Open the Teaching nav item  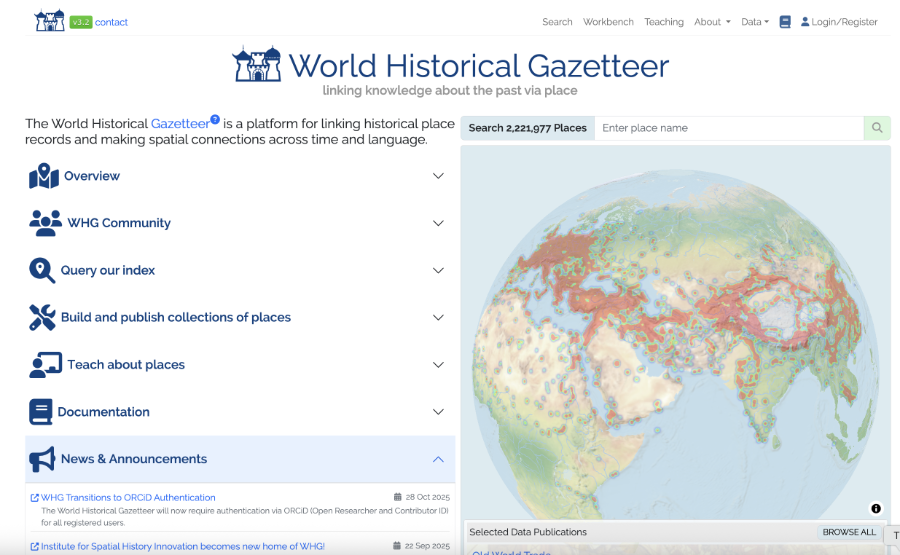664,22
